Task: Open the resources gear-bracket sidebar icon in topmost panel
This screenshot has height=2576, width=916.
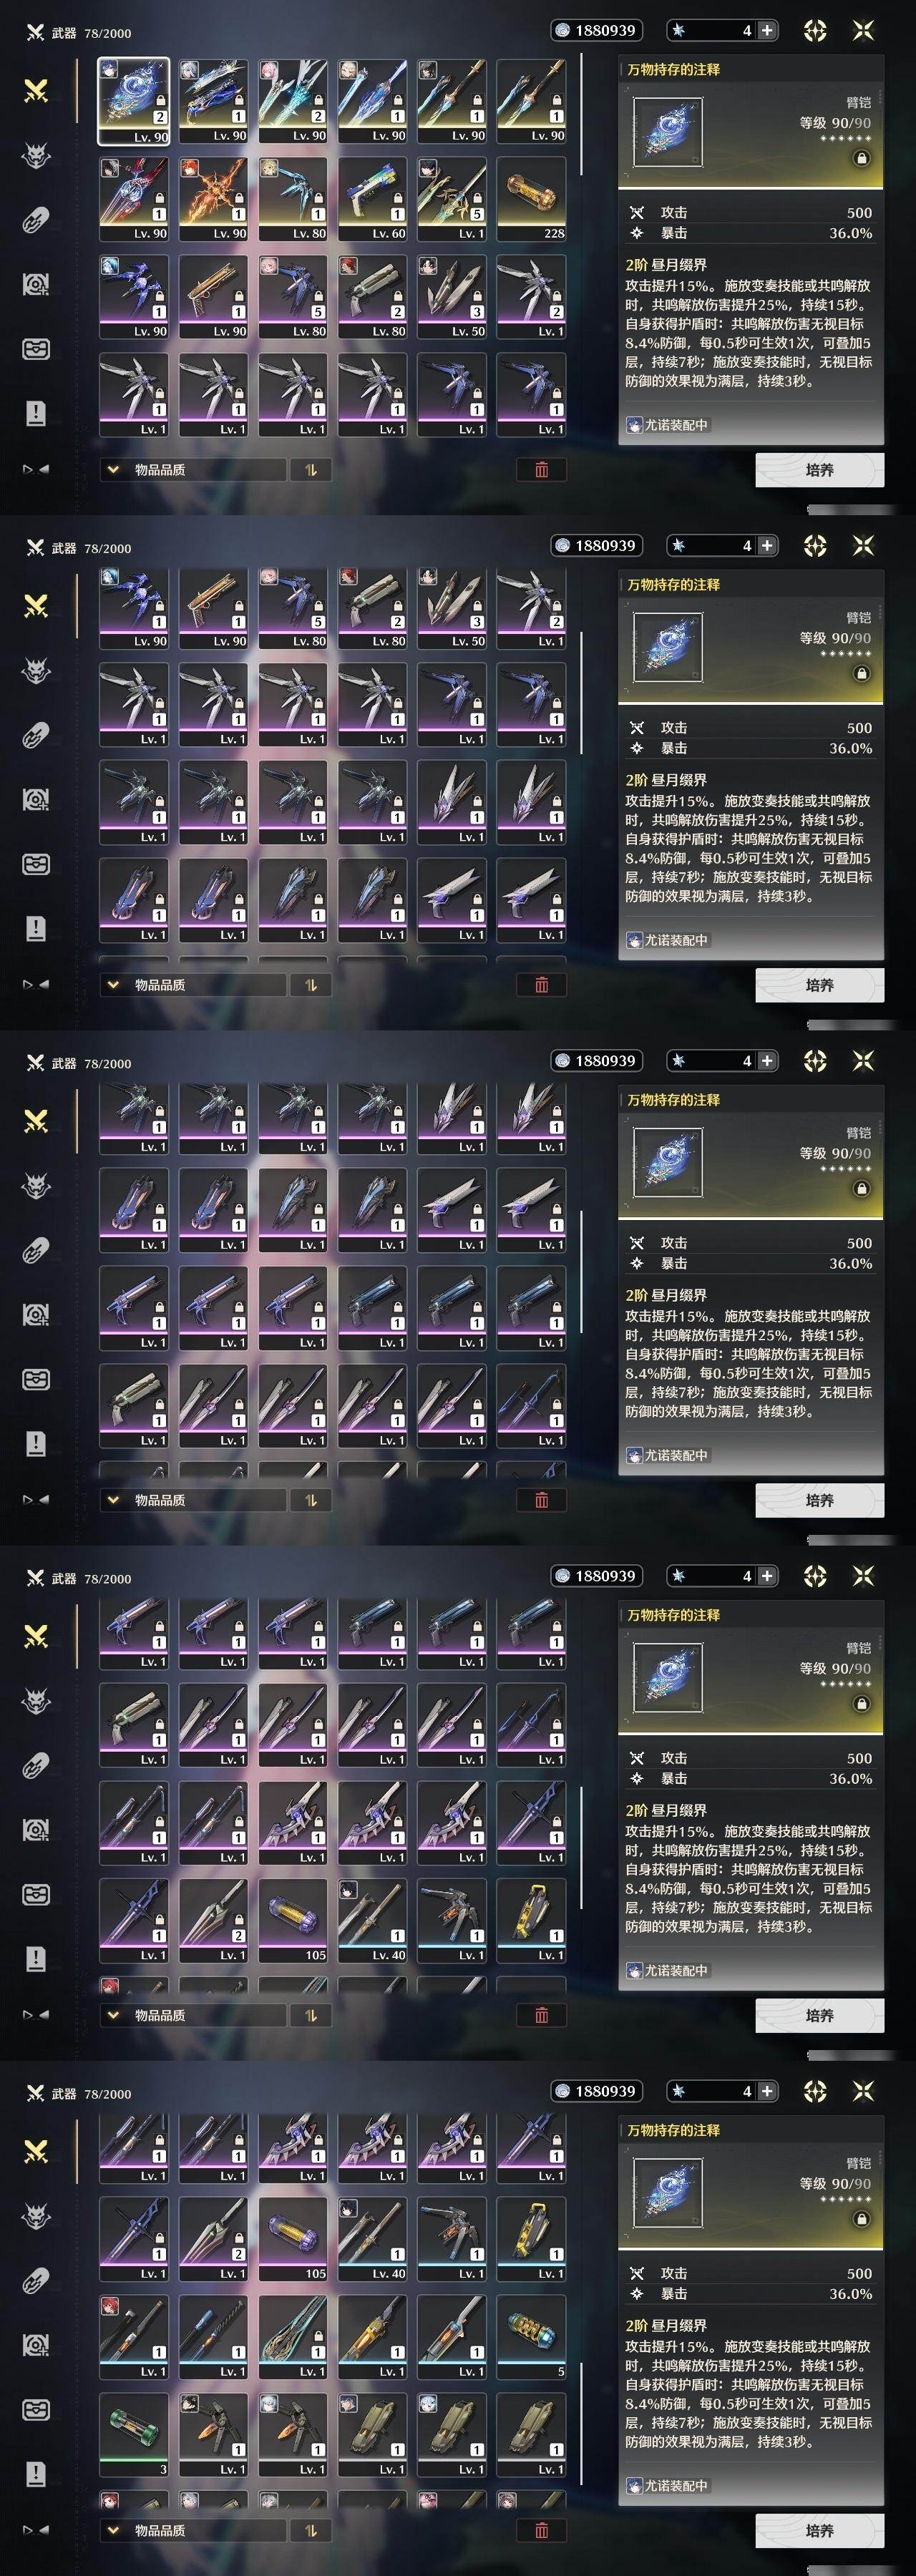Action: tap(36, 285)
